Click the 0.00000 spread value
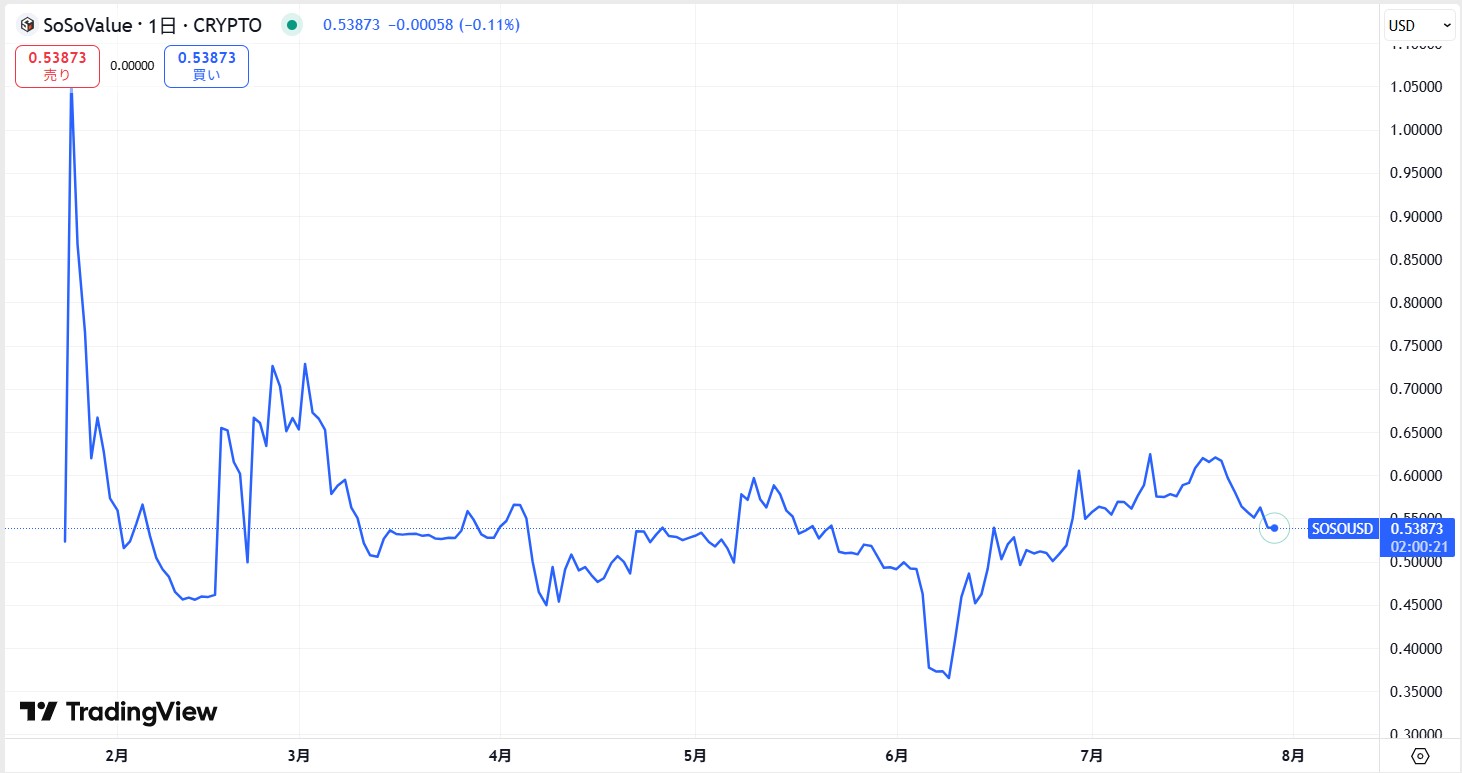 (x=132, y=66)
